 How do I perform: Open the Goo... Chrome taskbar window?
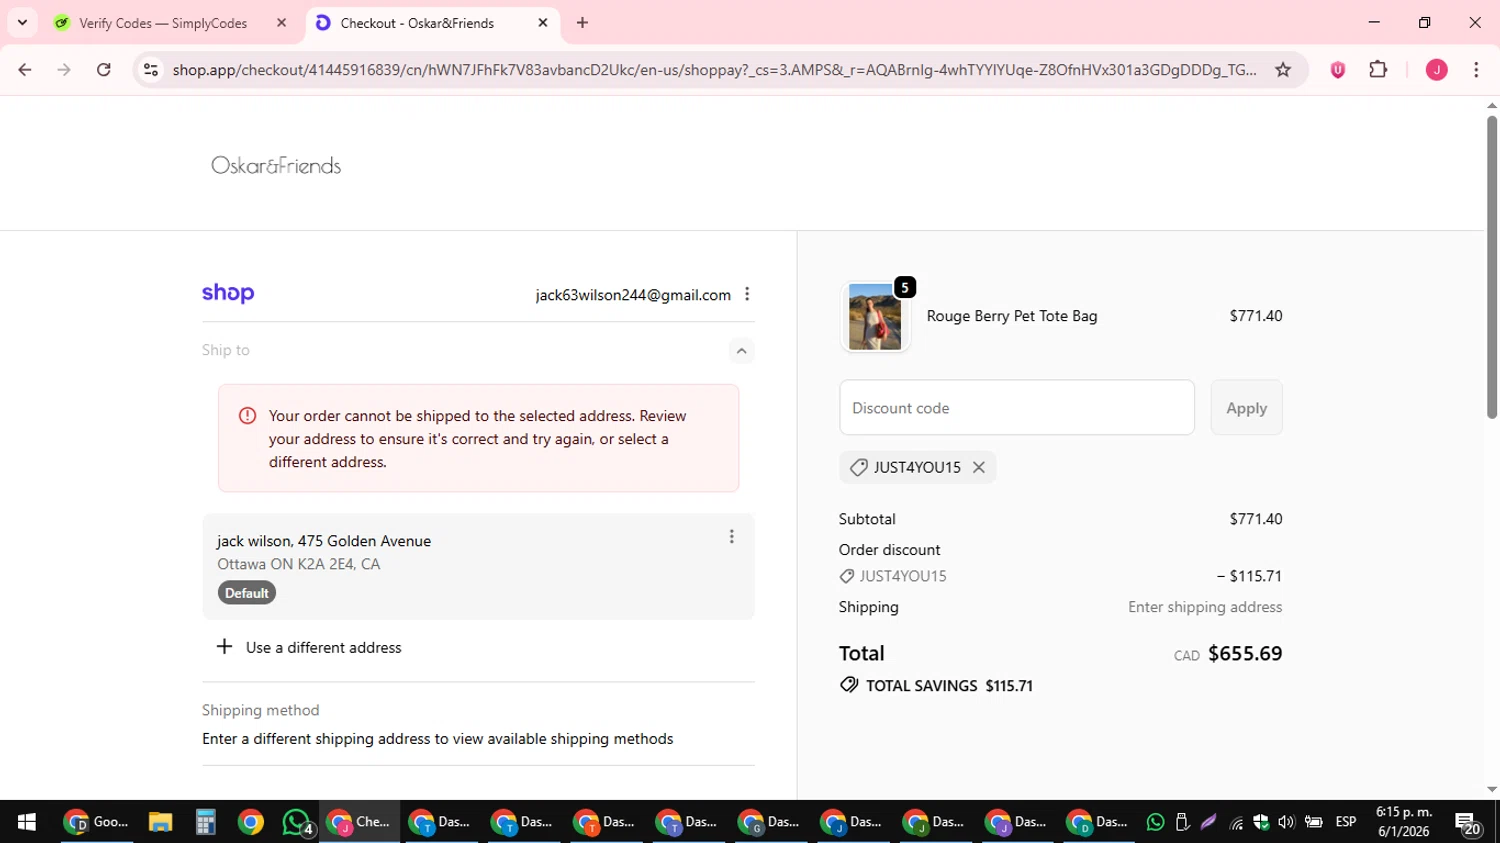(96, 822)
